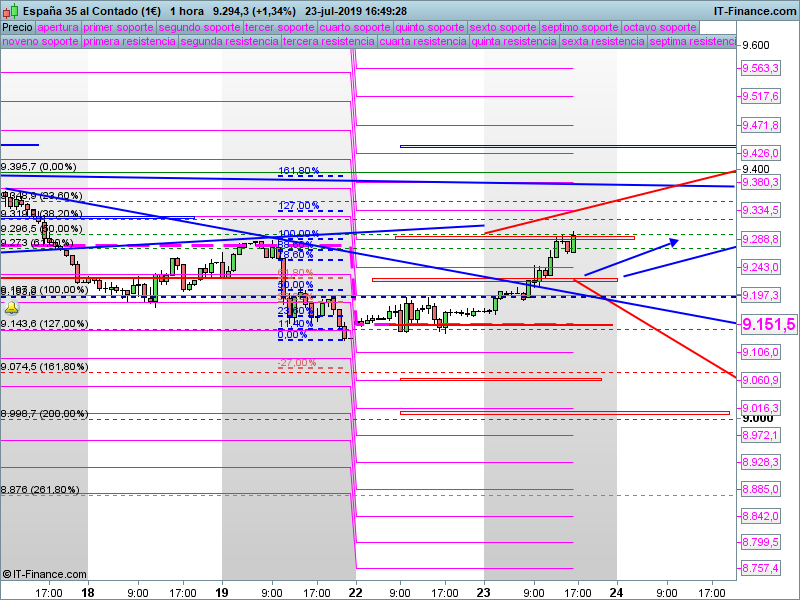Click the yellow alert bell icon
Image resolution: width=800 pixels, height=600 pixels.
point(11,308)
